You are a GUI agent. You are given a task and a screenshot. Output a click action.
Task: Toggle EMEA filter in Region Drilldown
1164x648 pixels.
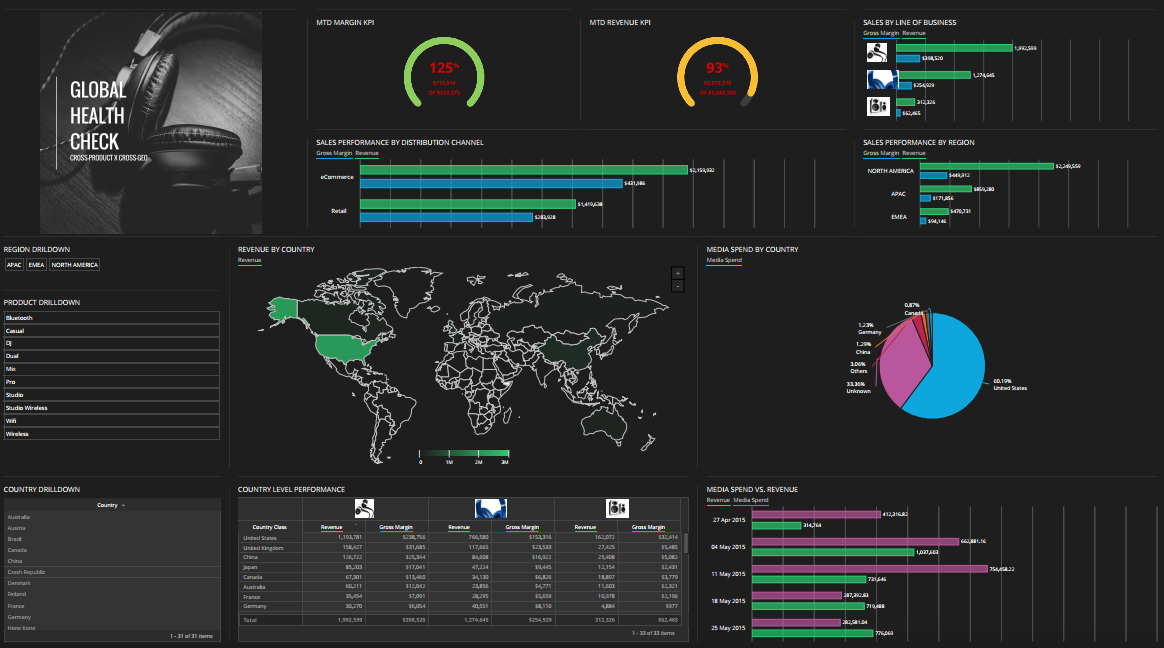(x=37, y=265)
